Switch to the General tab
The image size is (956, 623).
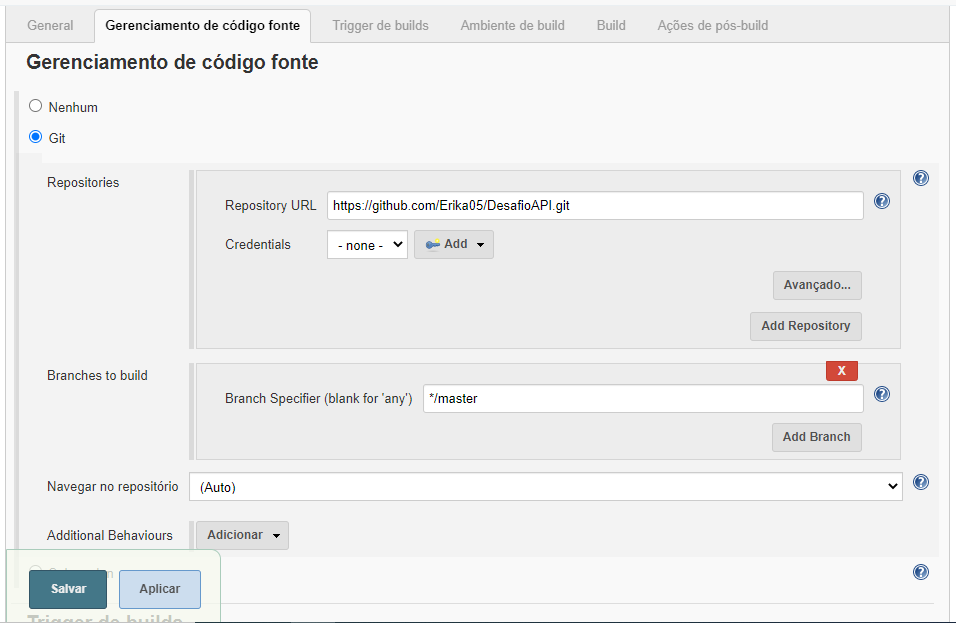tap(50, 26)
